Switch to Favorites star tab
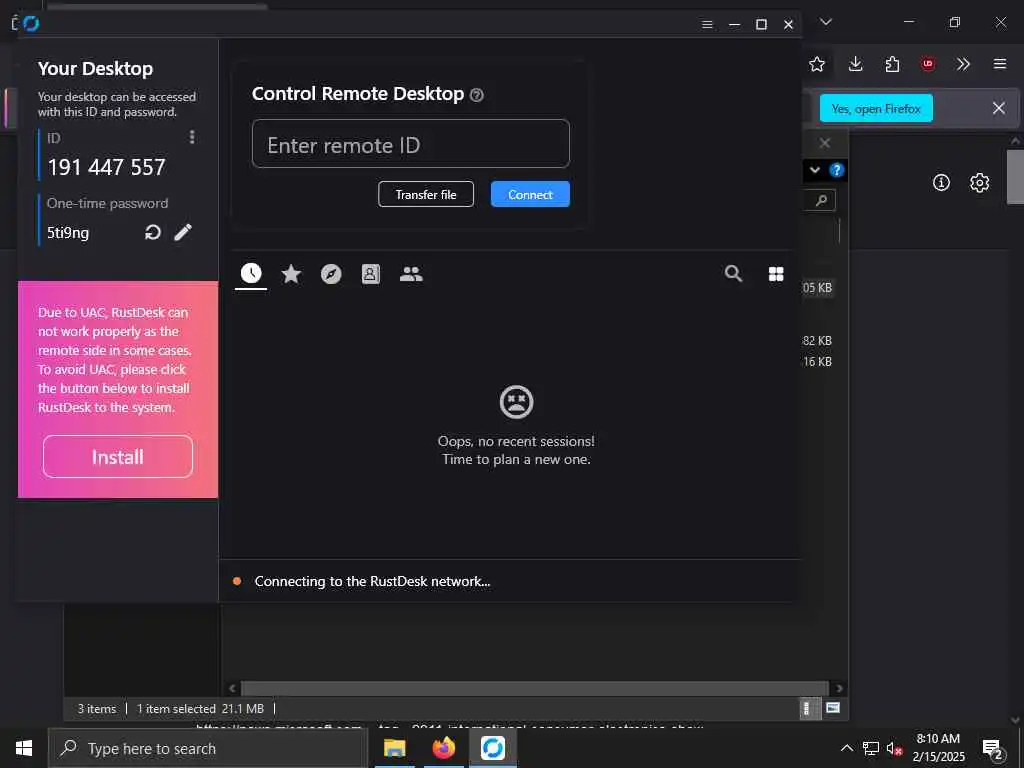The image size is (1024, 768). pyautogui.click(x=291, y=274)
